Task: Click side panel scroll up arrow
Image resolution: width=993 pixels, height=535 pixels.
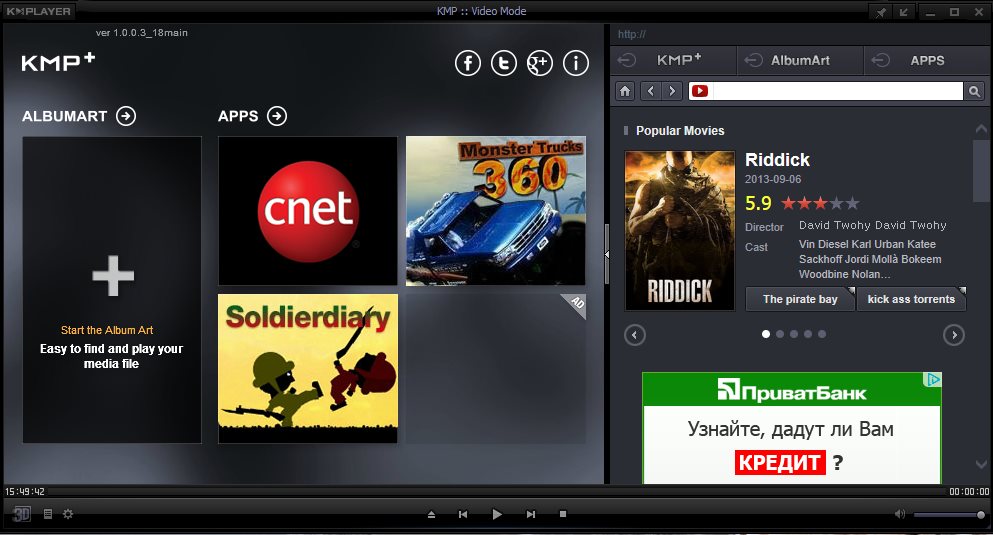Action: coord(981,129)
